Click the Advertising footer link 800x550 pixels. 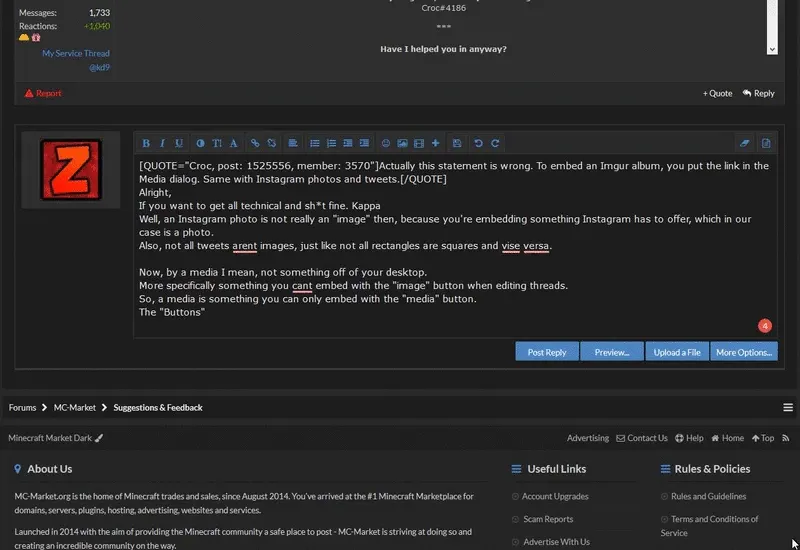pos(588,438)
